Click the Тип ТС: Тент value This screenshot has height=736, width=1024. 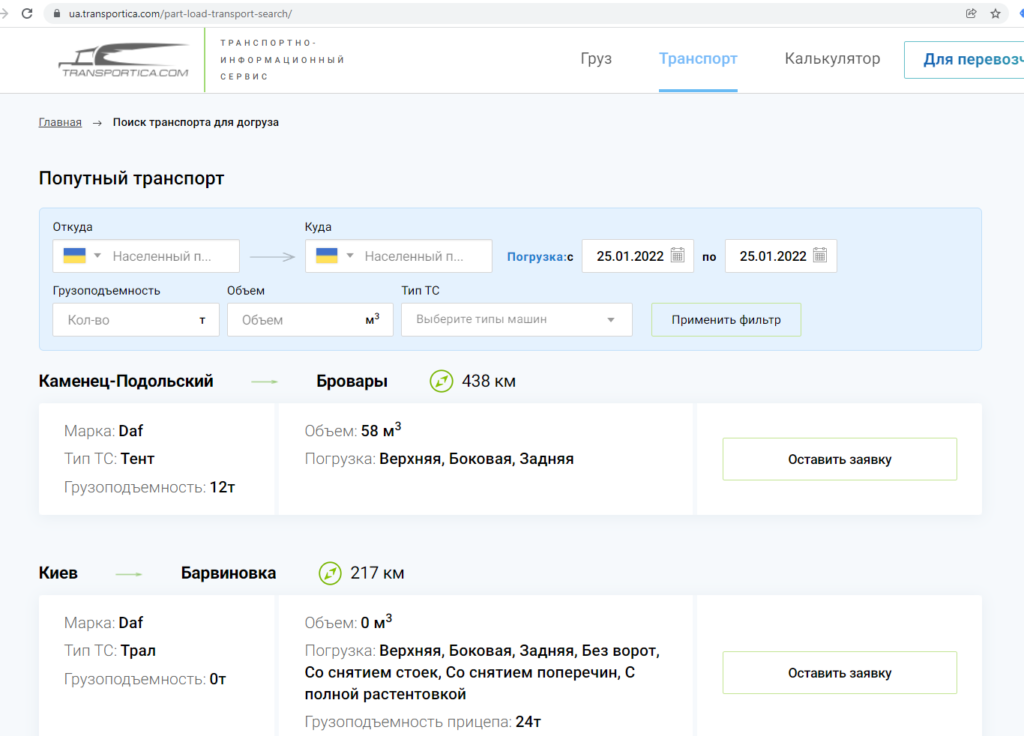[x=137, y=458]
